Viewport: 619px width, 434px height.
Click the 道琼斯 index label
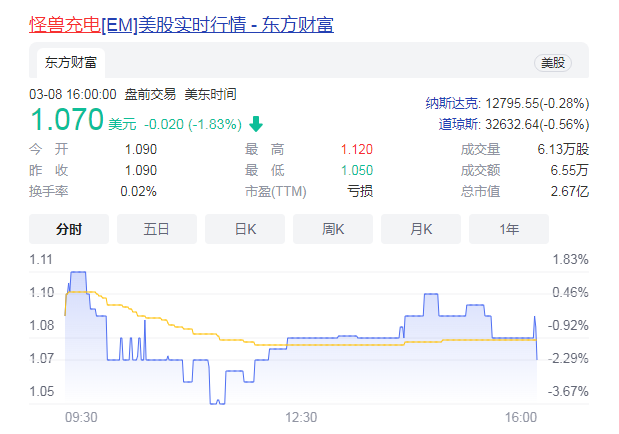click(x=459, y=124)
